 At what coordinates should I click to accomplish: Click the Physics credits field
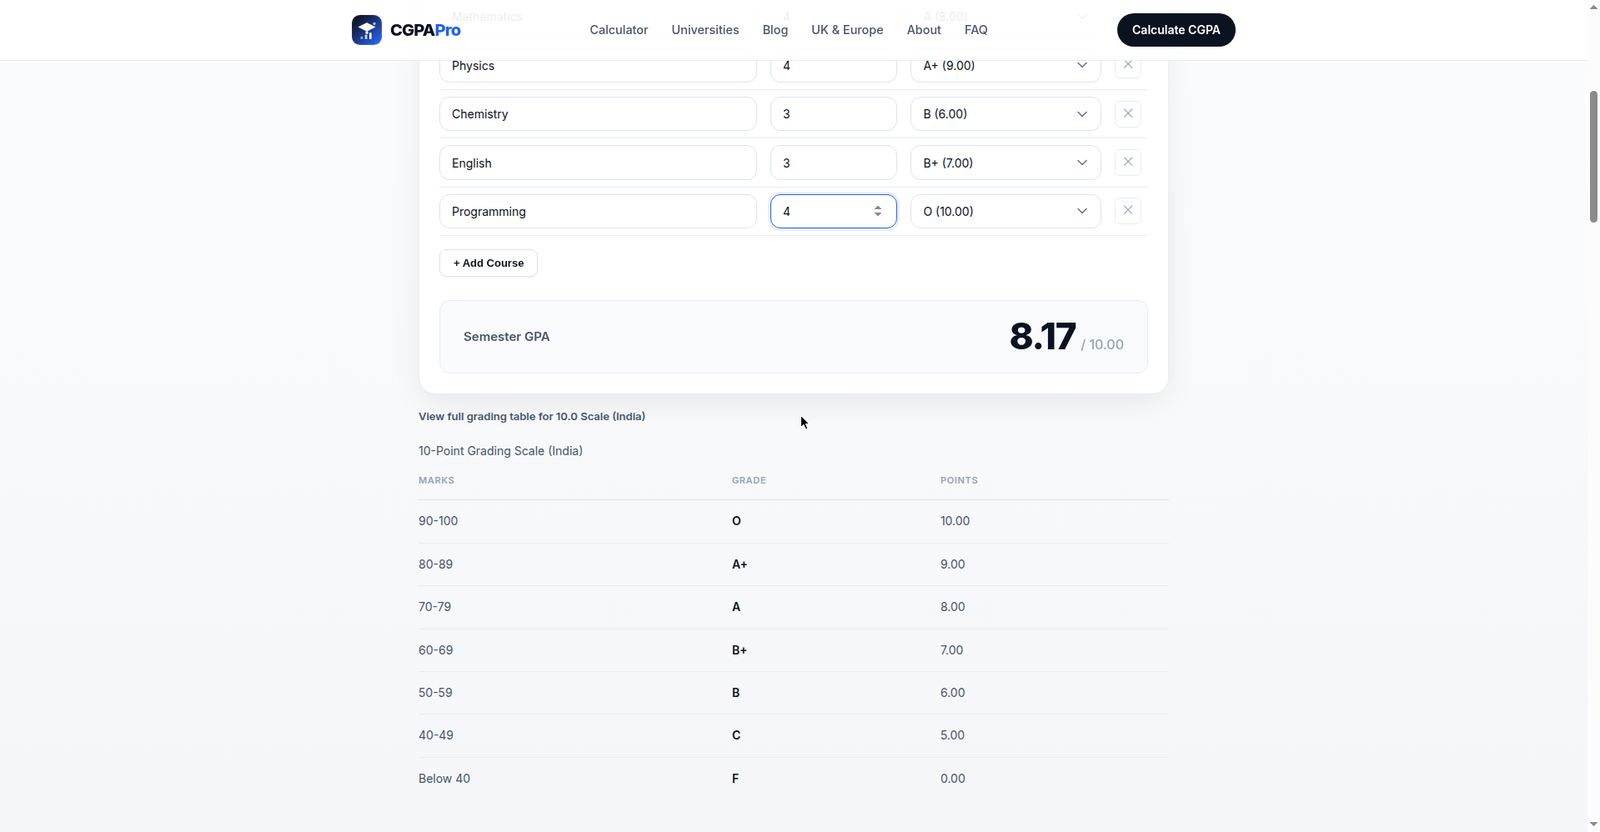click(x=833, y=66)
